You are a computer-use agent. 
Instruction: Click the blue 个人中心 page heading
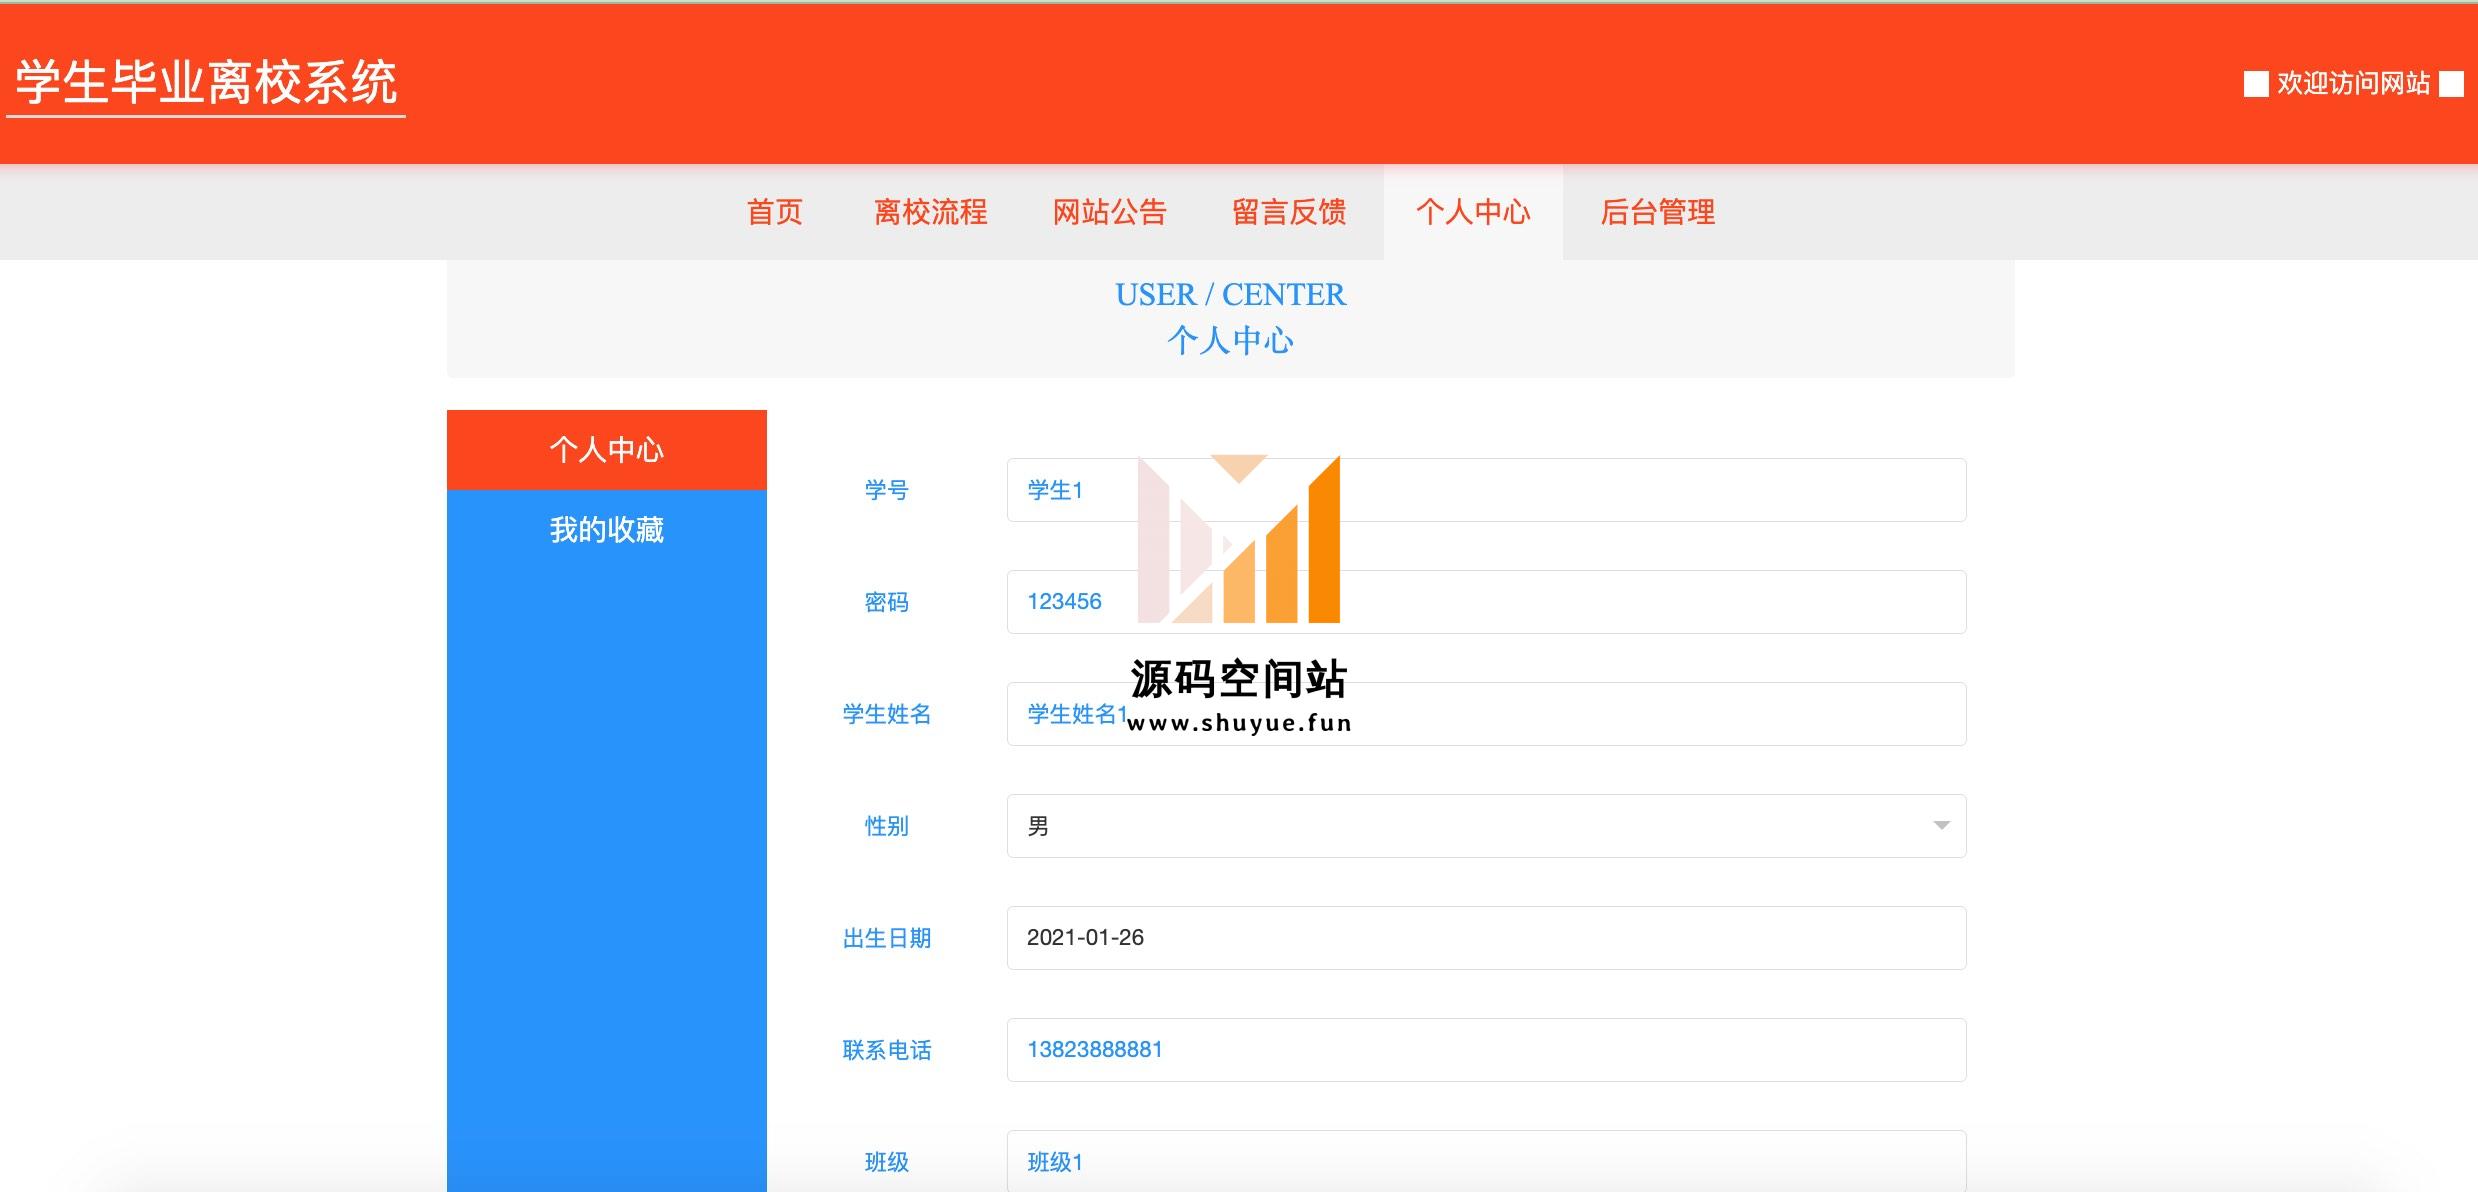(1230, 340)
